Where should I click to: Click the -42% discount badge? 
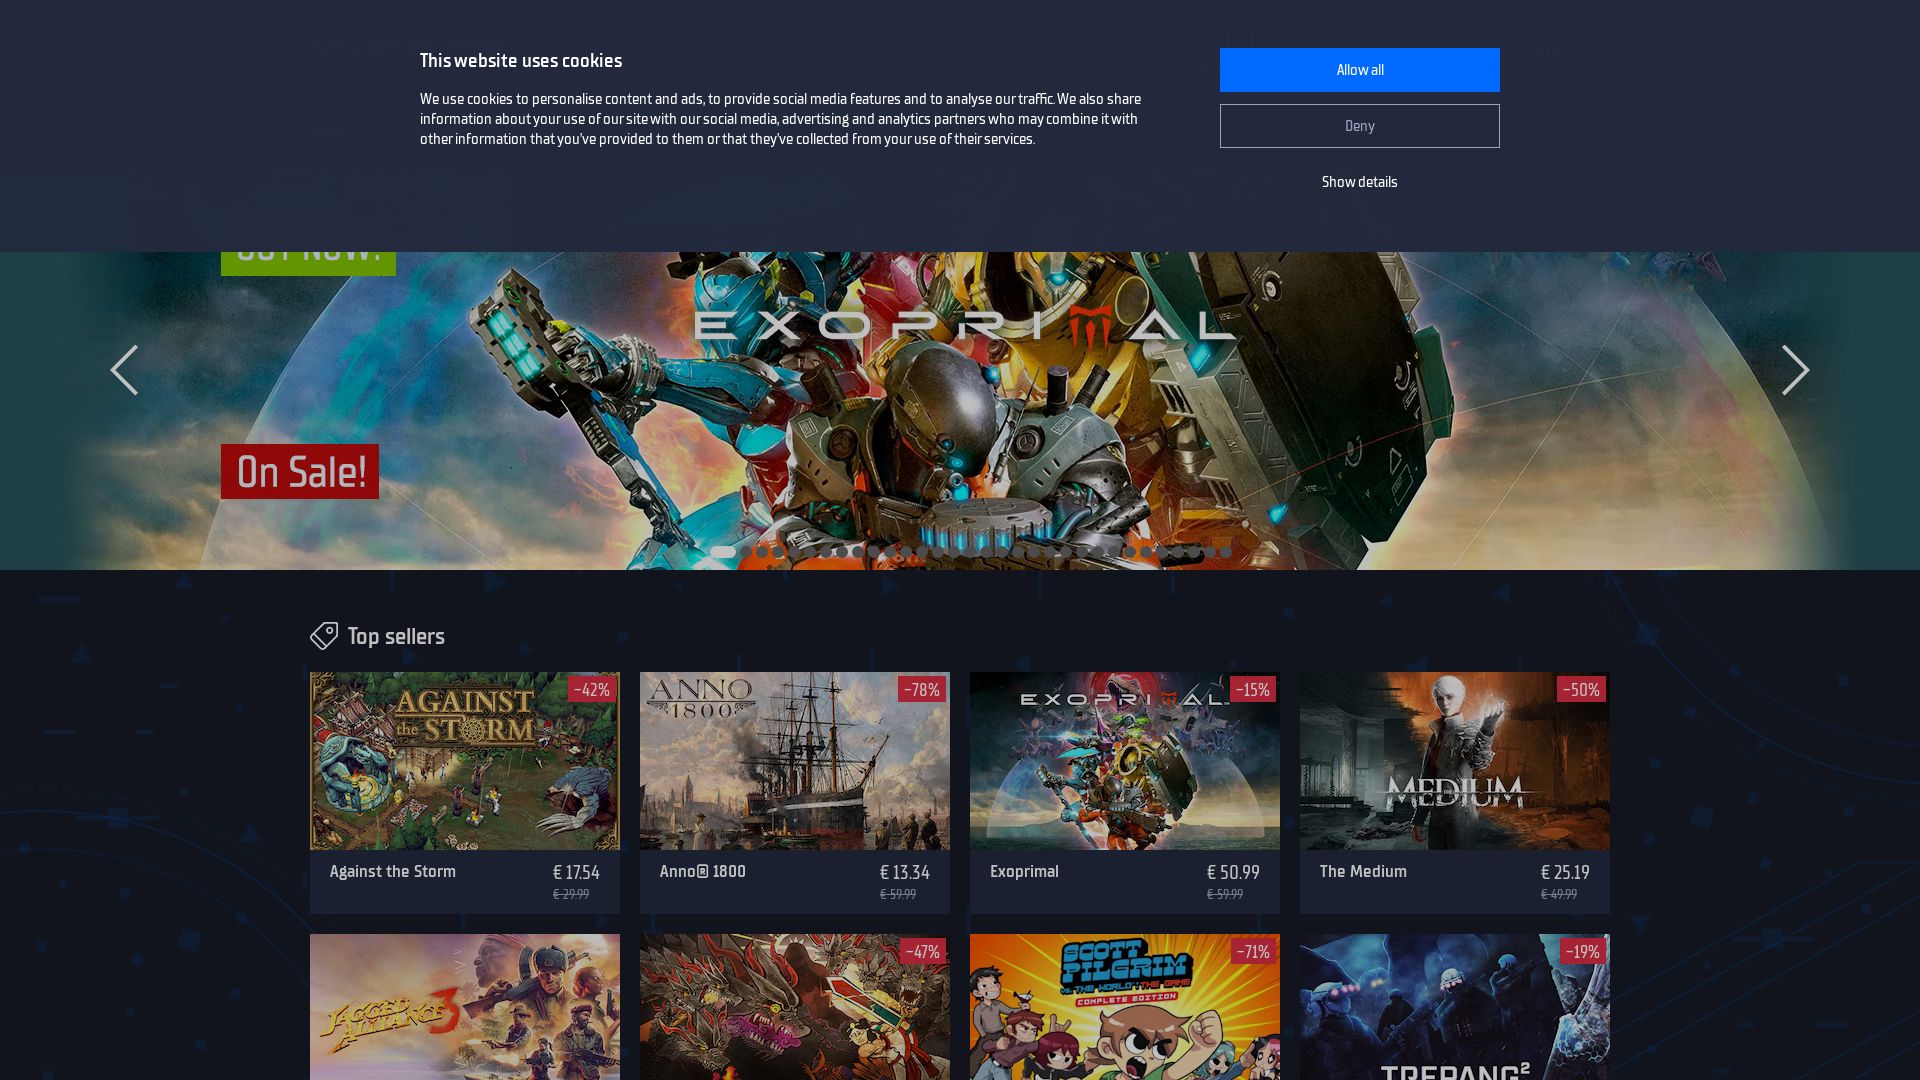coord(592,689)
